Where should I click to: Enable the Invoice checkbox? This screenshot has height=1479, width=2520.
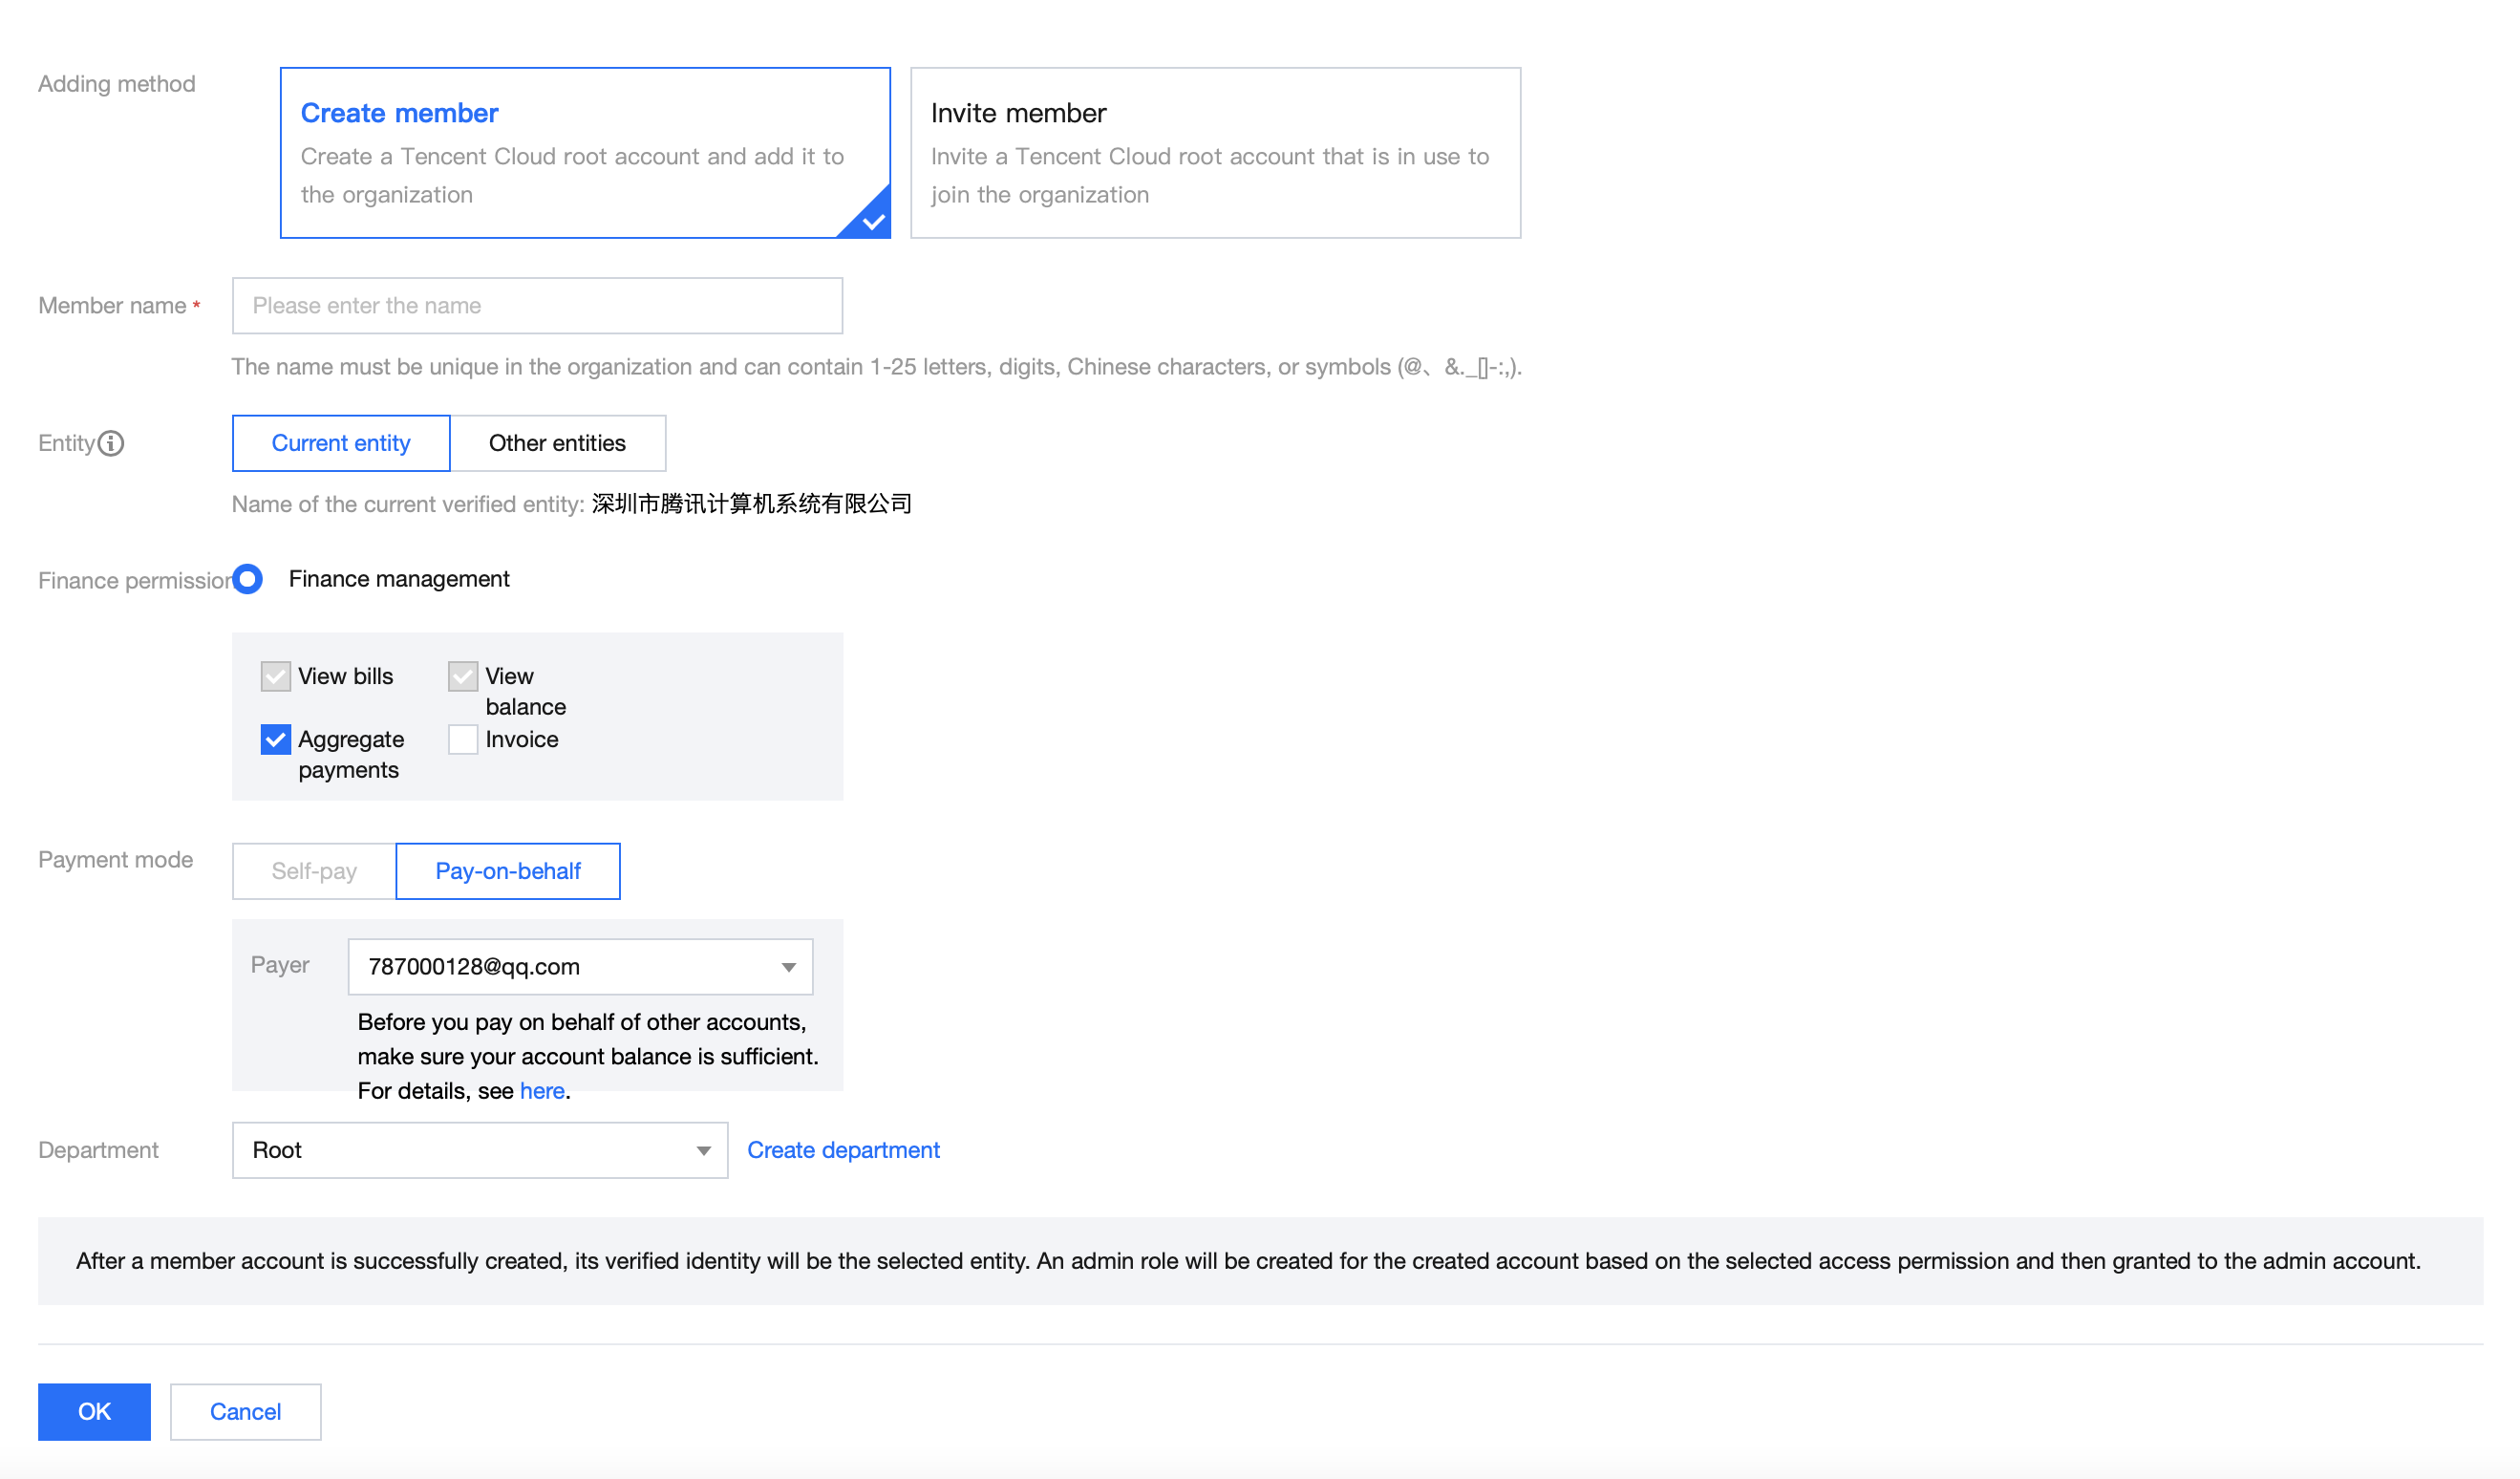pyautogui.click(x=462, y=739)
